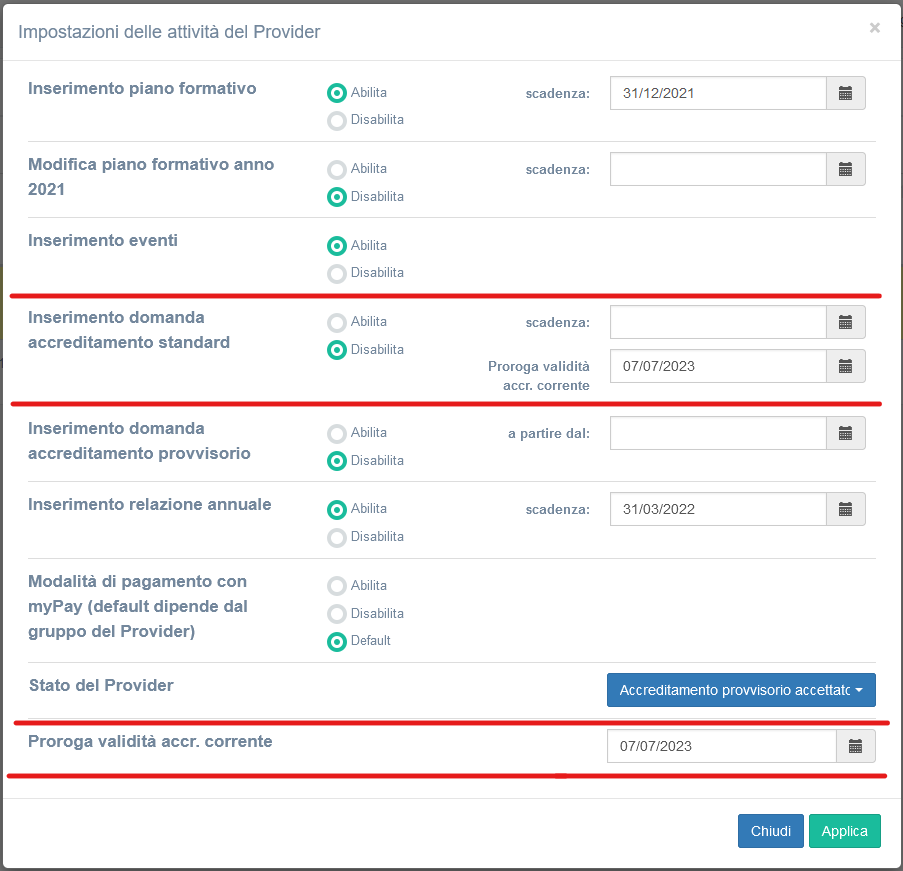Select Abilita for Inserimento piano formativo
The width and height of the screenshot is (903, 871).
pyautogui.click(x=337, y=93)
